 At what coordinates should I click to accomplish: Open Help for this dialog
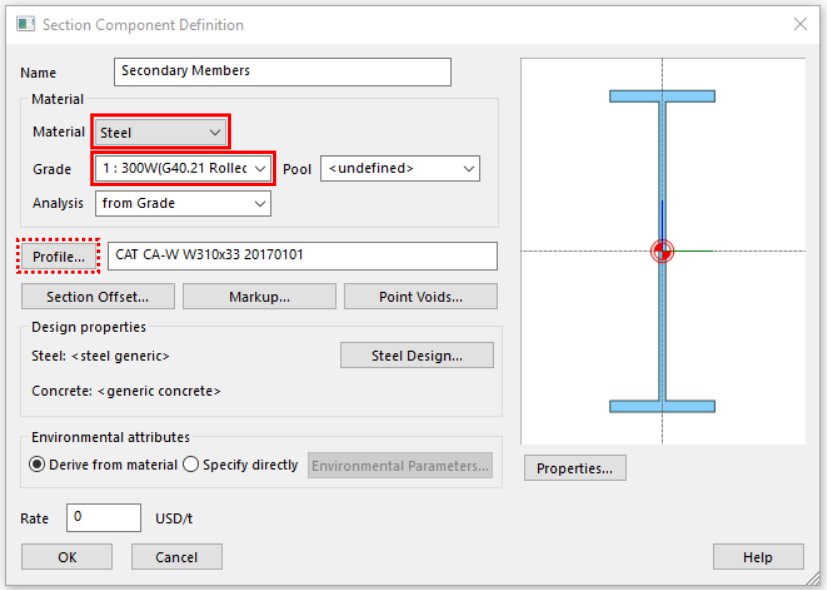(x=757, y=556)
